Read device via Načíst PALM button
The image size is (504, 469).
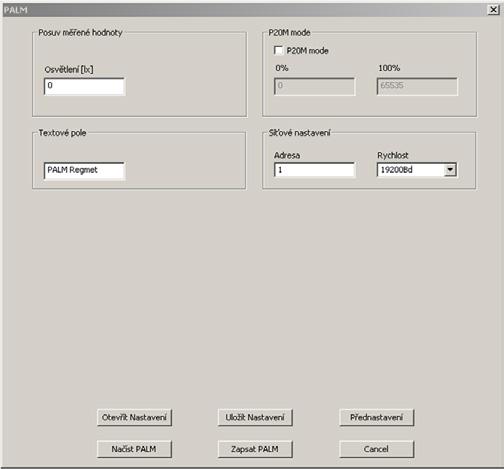(x=134, y=449)
